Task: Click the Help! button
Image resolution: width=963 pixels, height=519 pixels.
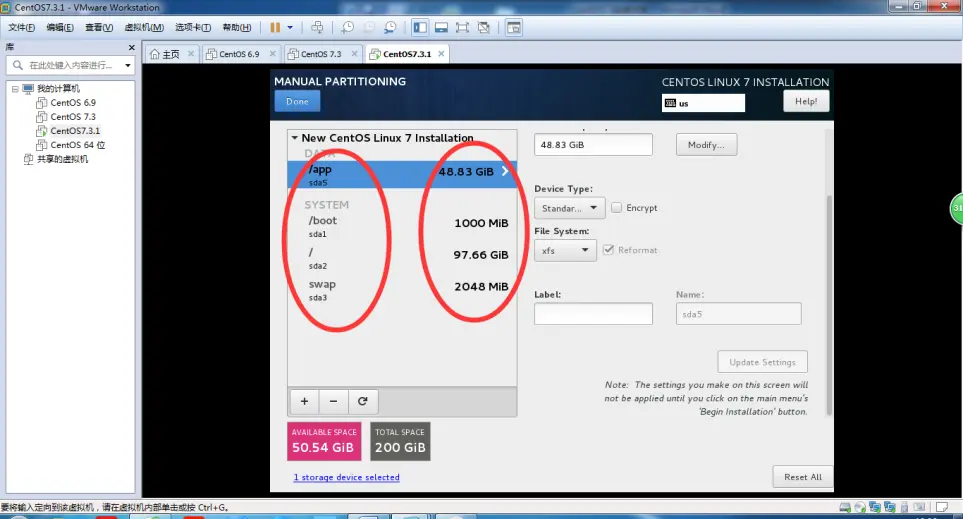Action: click(806, 101)
